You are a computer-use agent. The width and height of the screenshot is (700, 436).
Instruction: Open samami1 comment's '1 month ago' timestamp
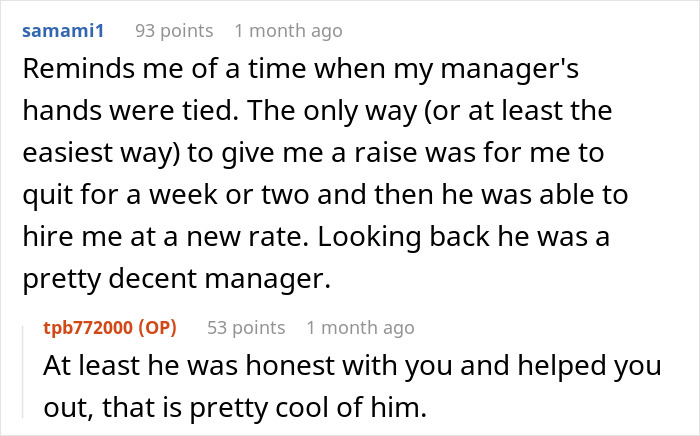point(288,31)
